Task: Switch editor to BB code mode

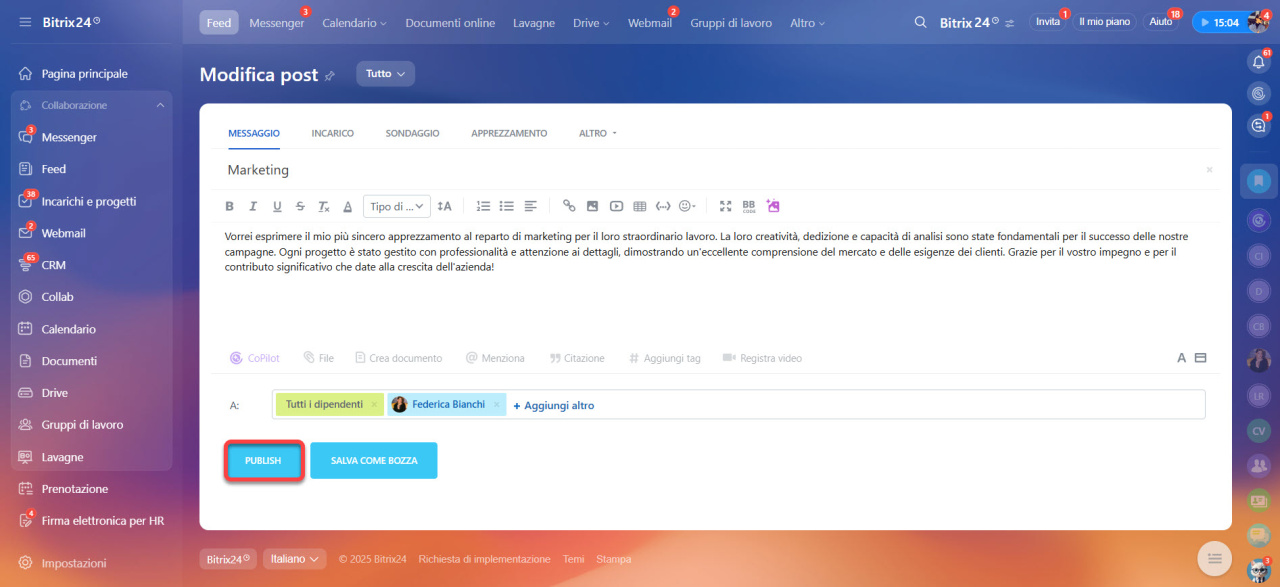Action: 749,206
